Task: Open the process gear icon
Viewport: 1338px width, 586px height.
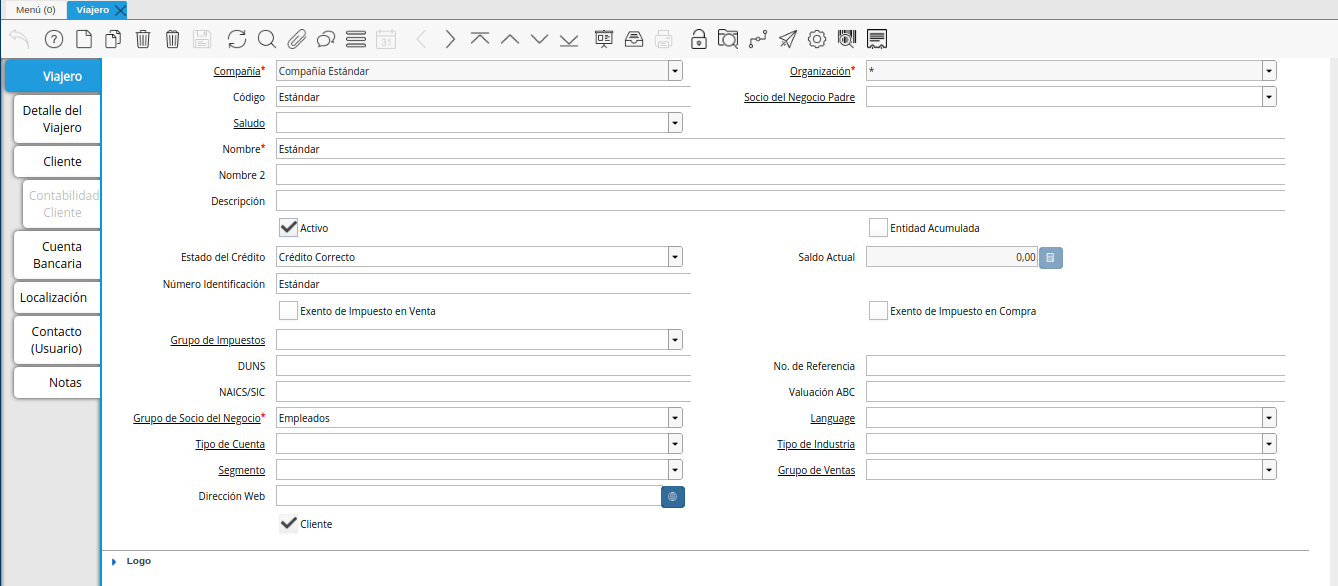Action: [x=817, y=39]
